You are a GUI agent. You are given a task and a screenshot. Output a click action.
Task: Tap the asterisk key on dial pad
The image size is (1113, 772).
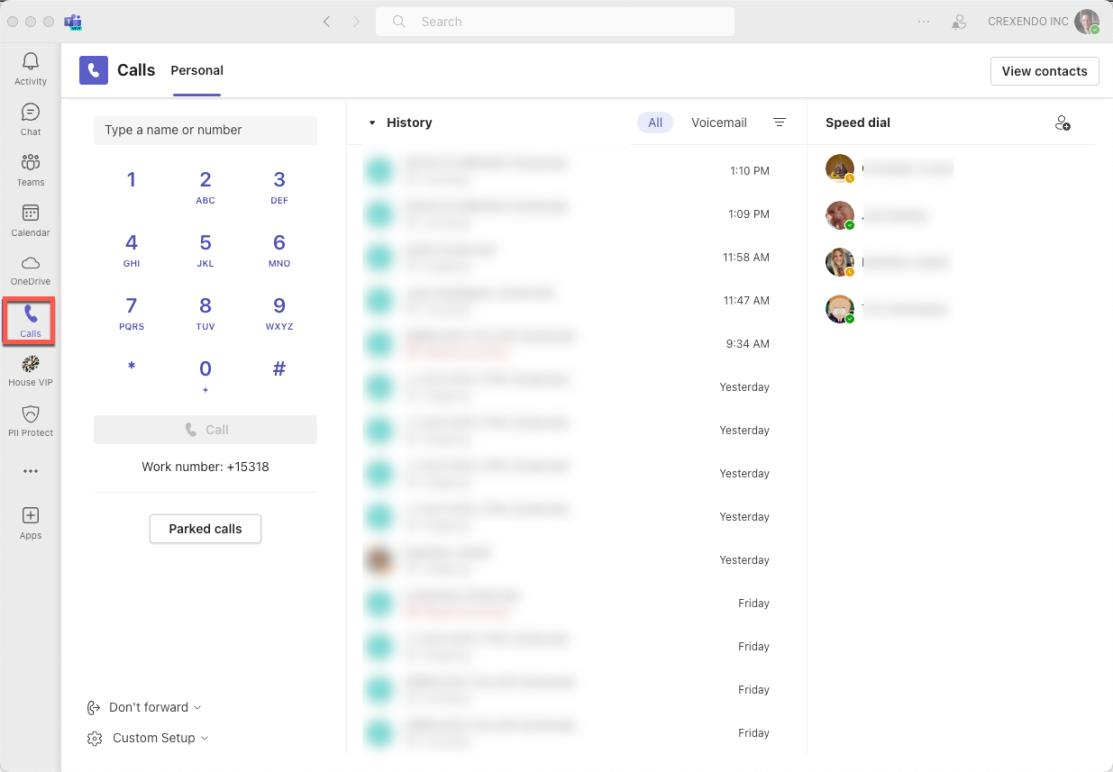click(131, 368)
